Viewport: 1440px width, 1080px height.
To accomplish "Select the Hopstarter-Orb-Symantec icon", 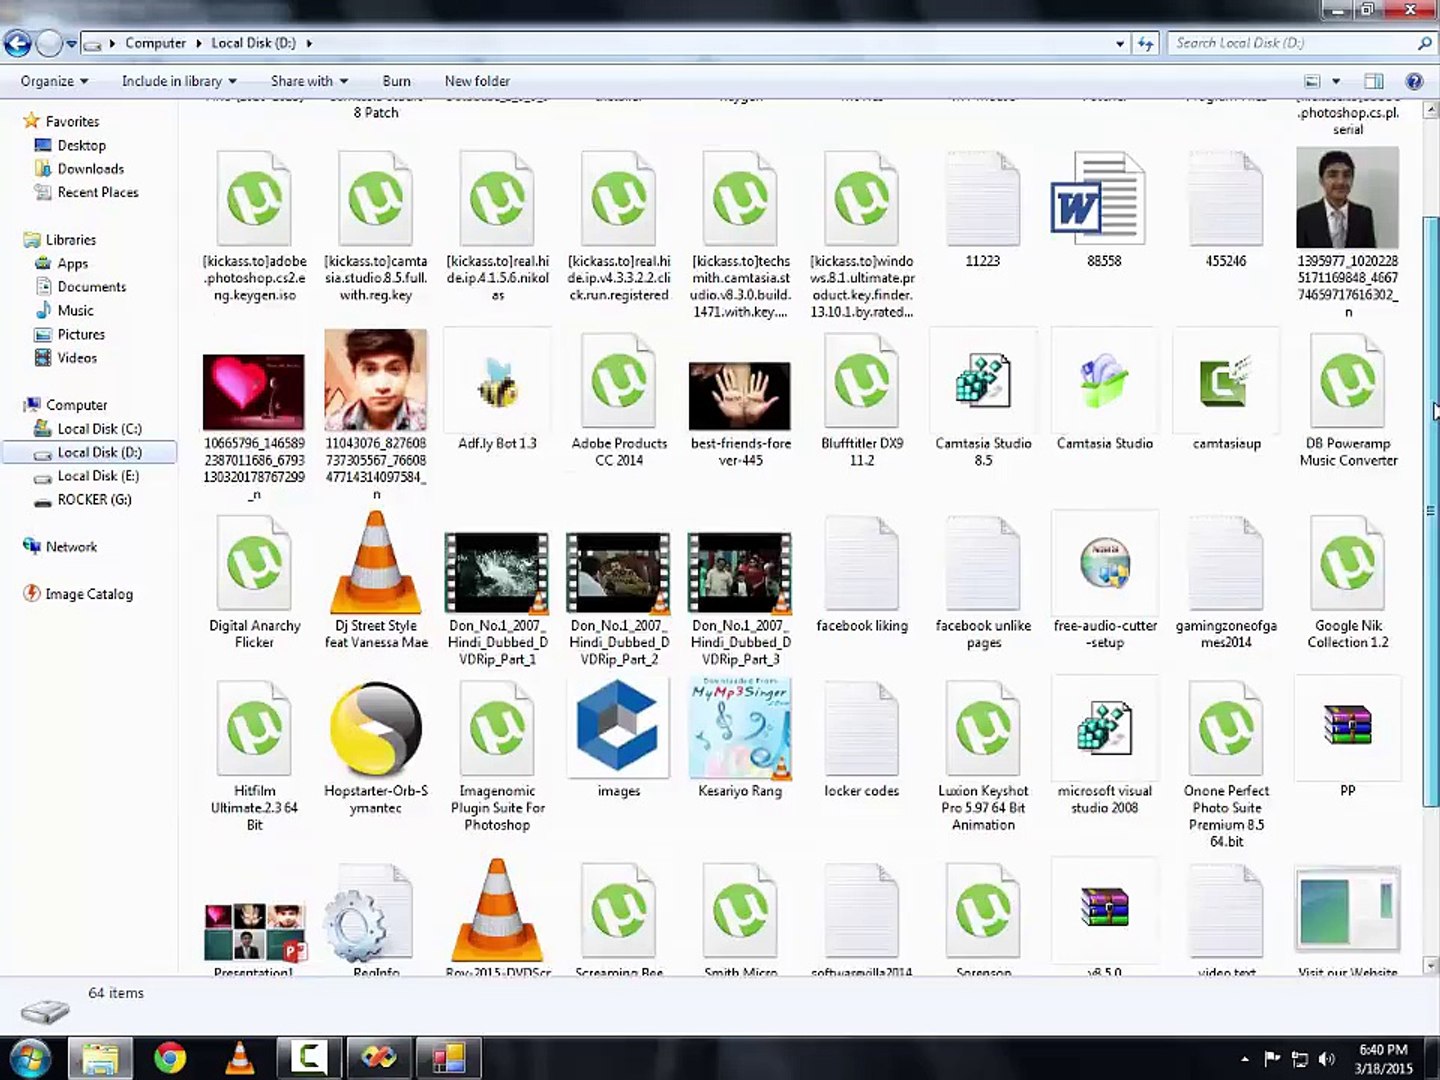I will [376, 729].
